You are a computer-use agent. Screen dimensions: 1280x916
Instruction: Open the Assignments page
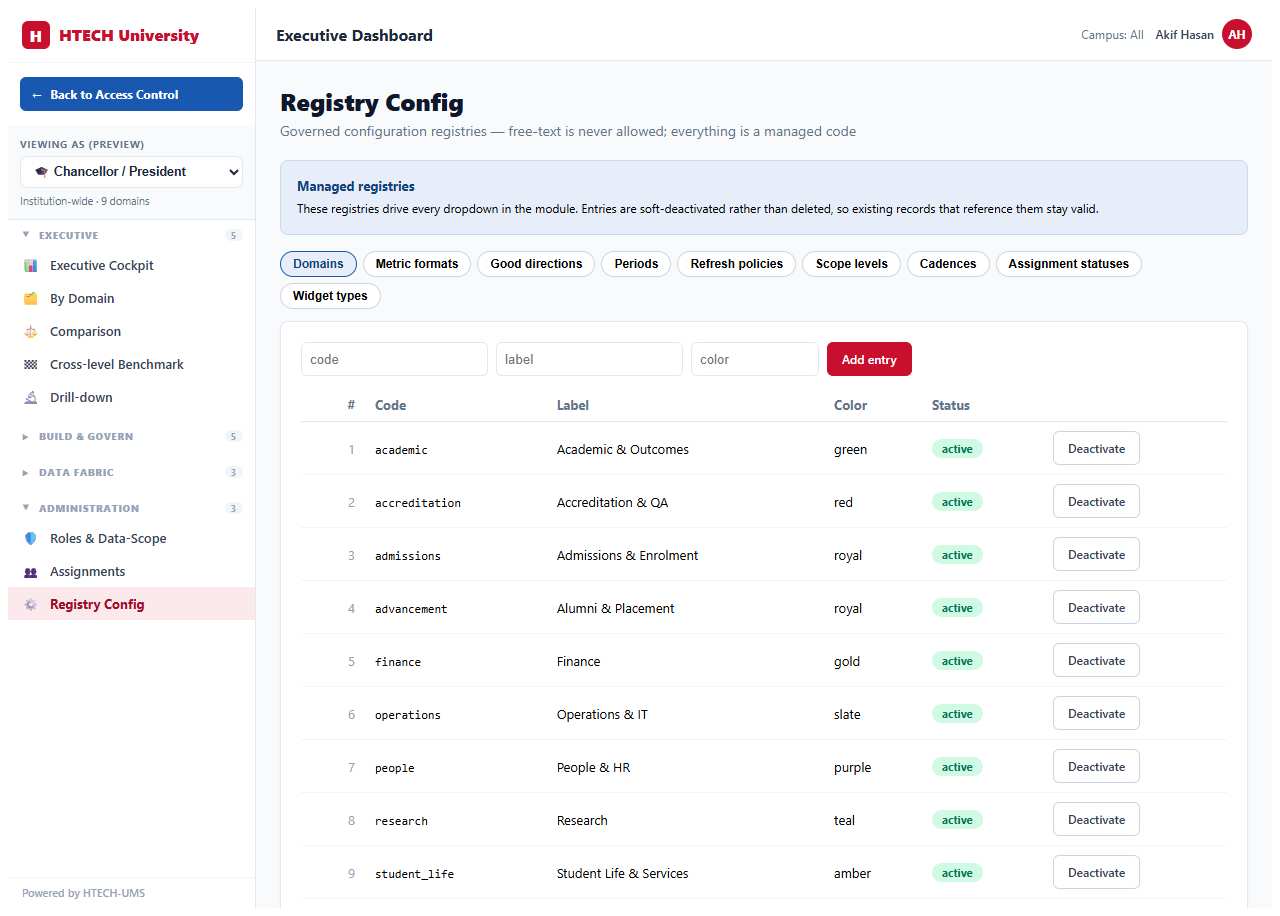pyautogui.click(x=131, y=572)
